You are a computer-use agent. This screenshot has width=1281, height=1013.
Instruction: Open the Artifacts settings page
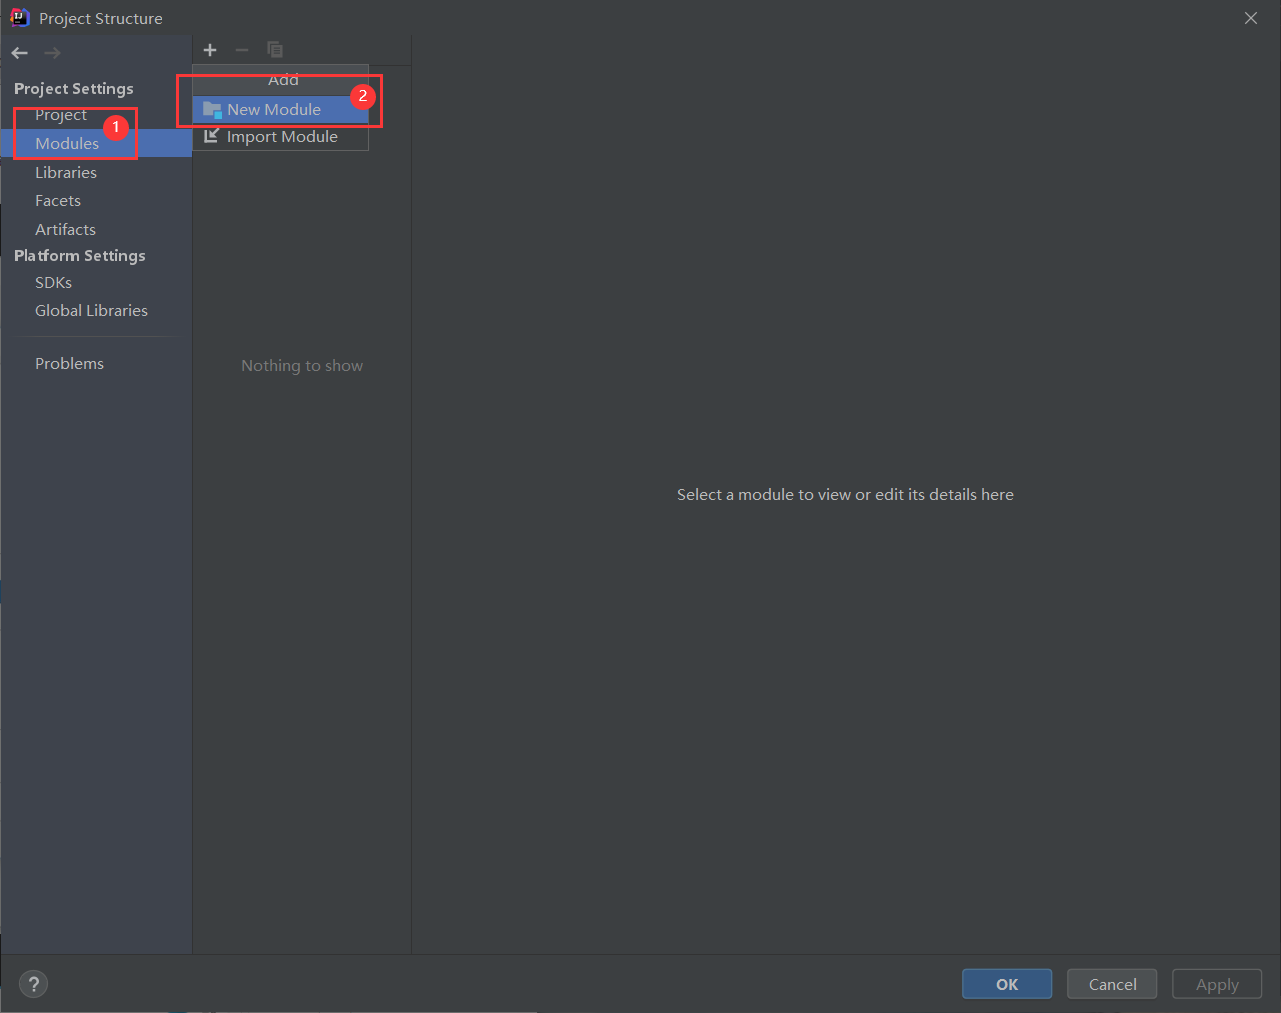pyautogui.click(x=65, y=229)
